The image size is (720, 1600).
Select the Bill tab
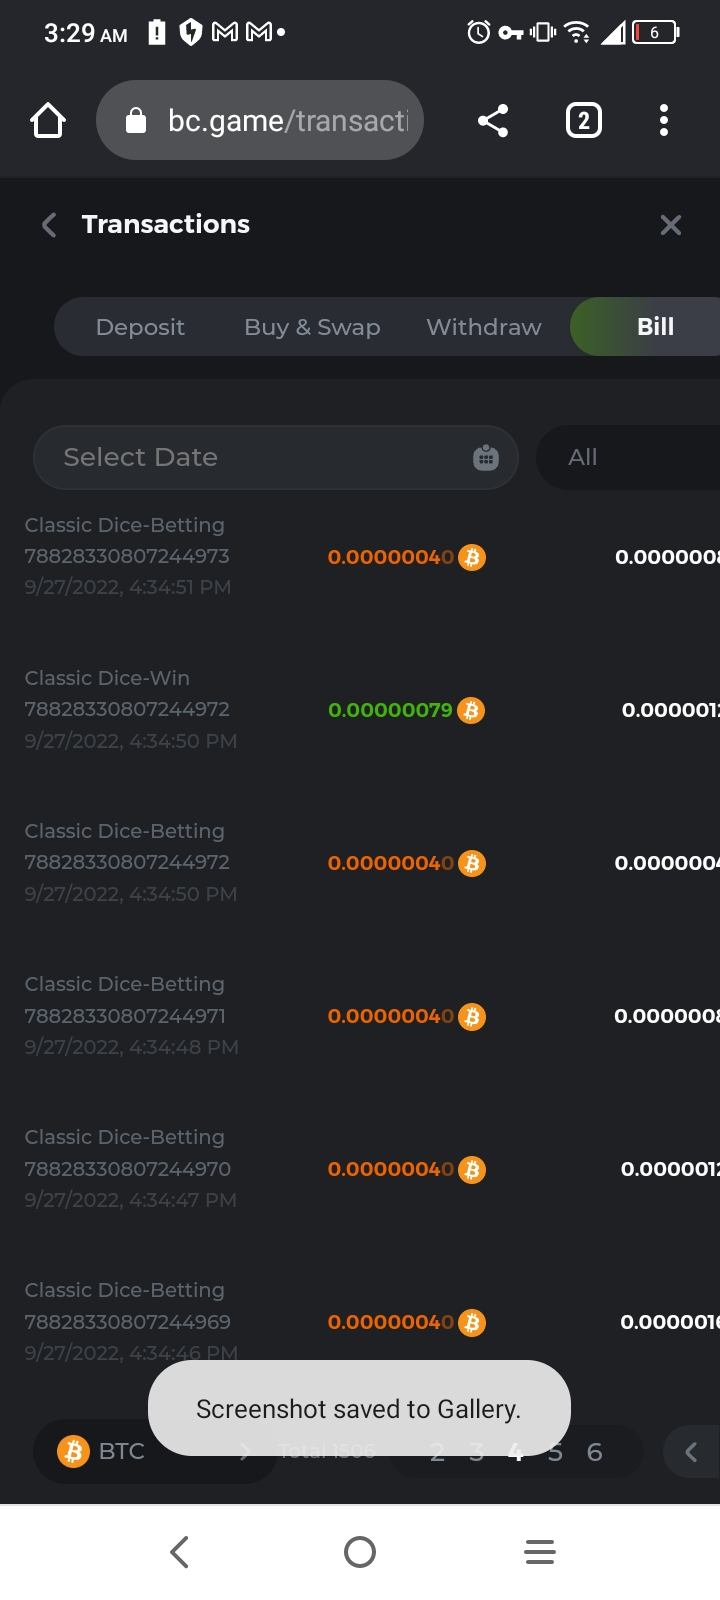coord(655,327)
